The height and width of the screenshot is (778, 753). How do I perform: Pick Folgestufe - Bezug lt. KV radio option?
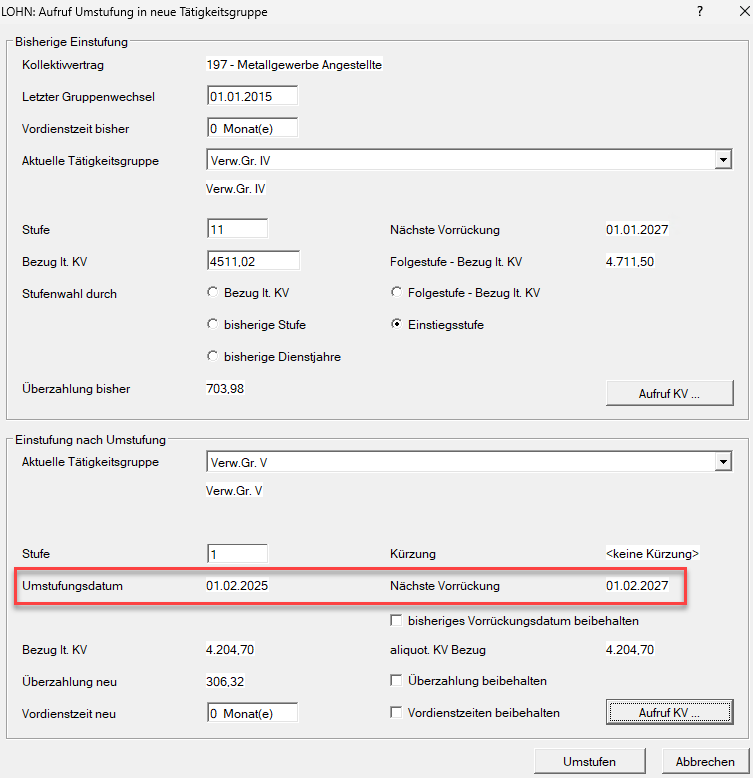397,293
